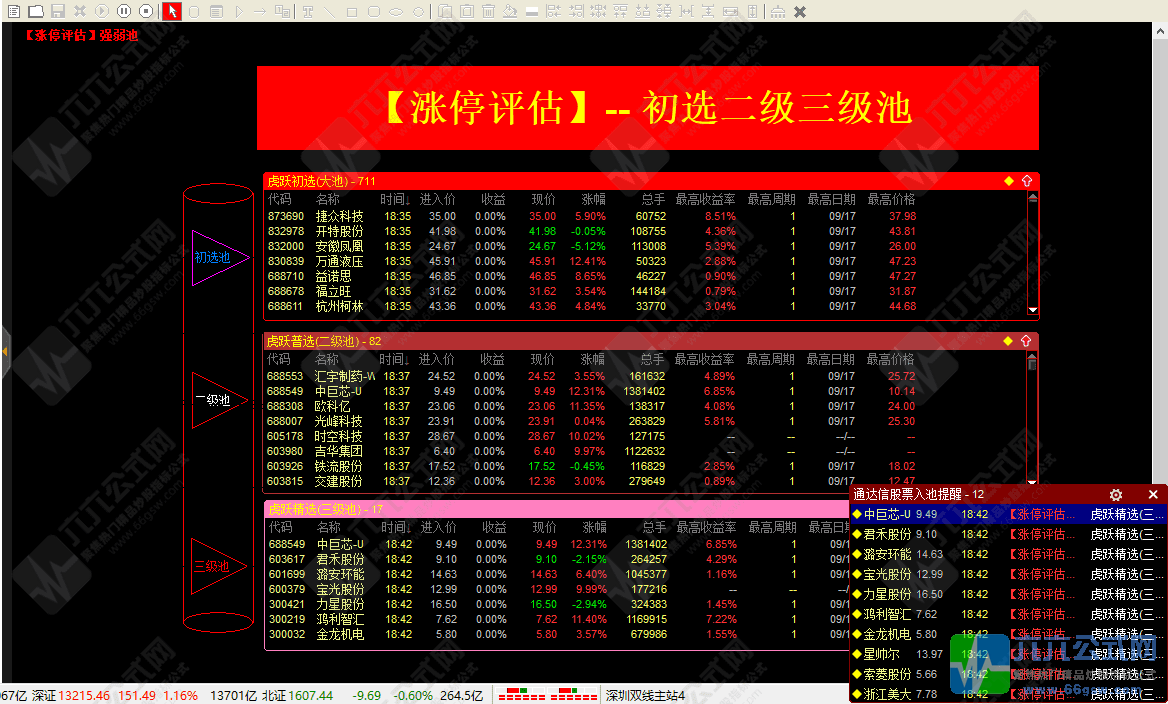Click the stop control in the toolbar
This screenshot has height=704, width=1168.
coord(146,11)
